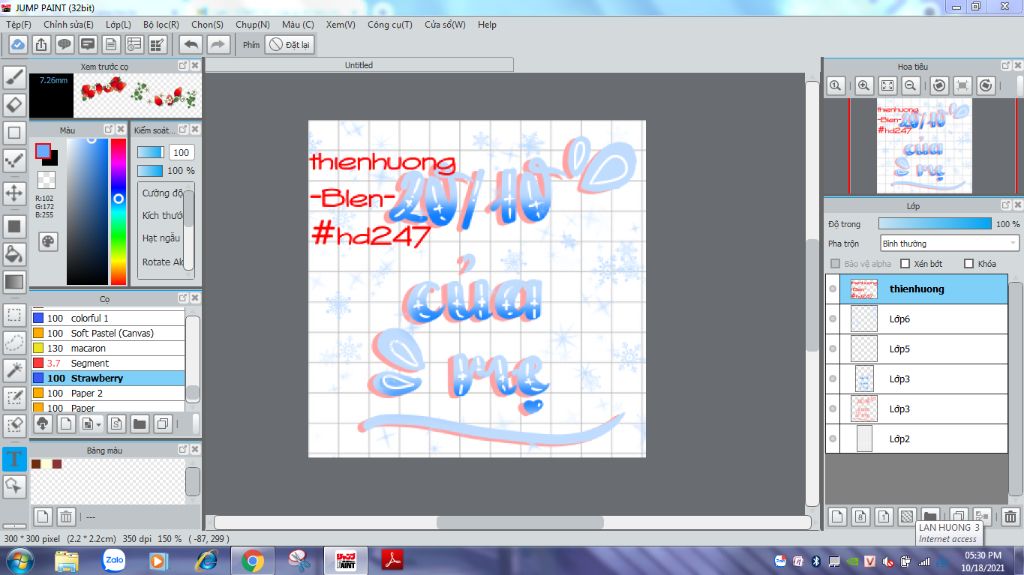This screenshot has width=1024, height=575.
Task: Select the Text tool
Action: tap(14, 458)
